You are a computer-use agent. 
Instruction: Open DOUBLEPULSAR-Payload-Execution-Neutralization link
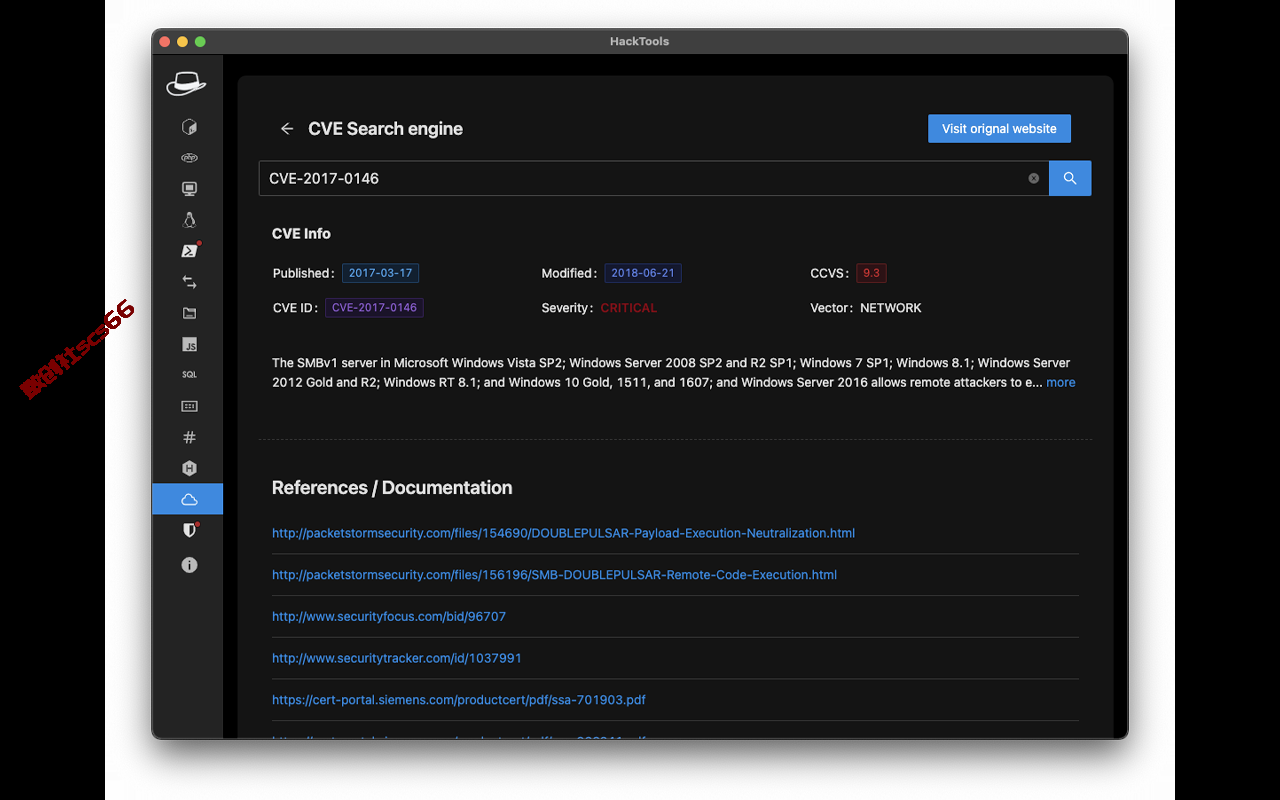[563, 533]
